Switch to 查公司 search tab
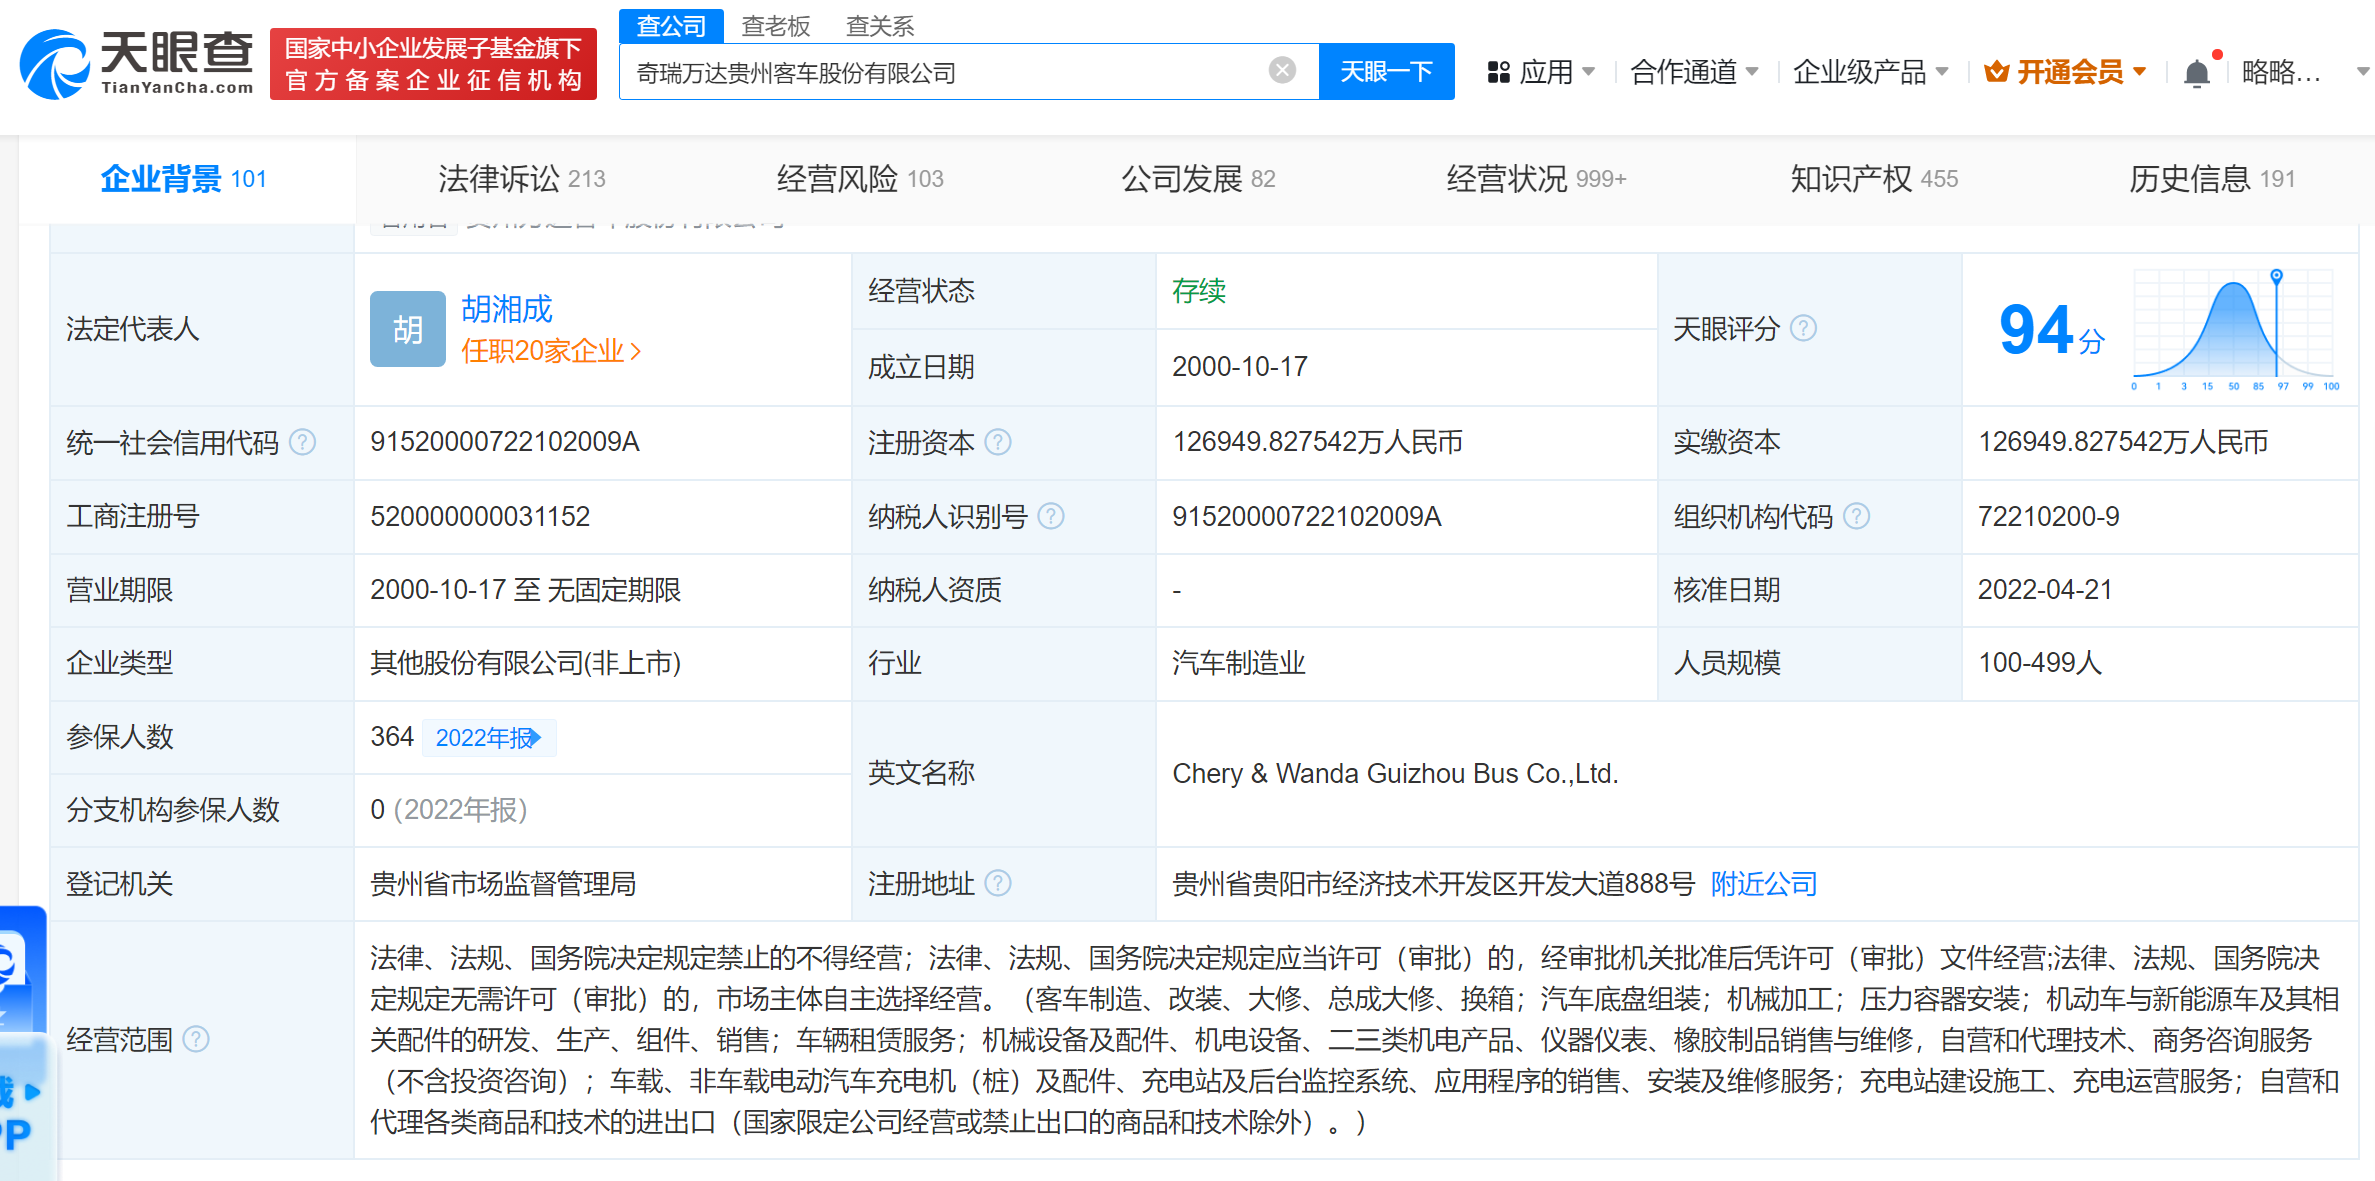 (x=671, y=25)
